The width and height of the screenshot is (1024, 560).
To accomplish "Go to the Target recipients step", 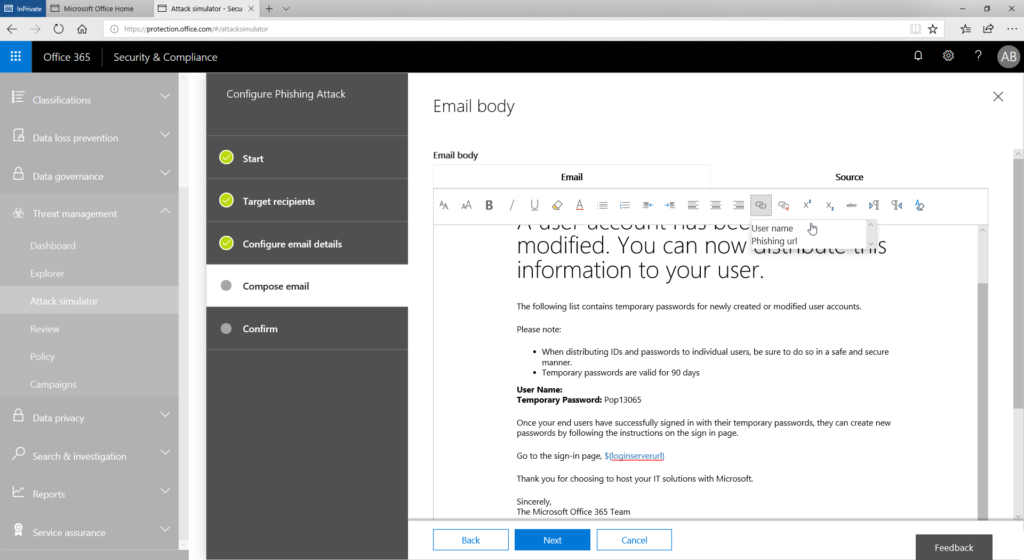I will click(307, 201).
